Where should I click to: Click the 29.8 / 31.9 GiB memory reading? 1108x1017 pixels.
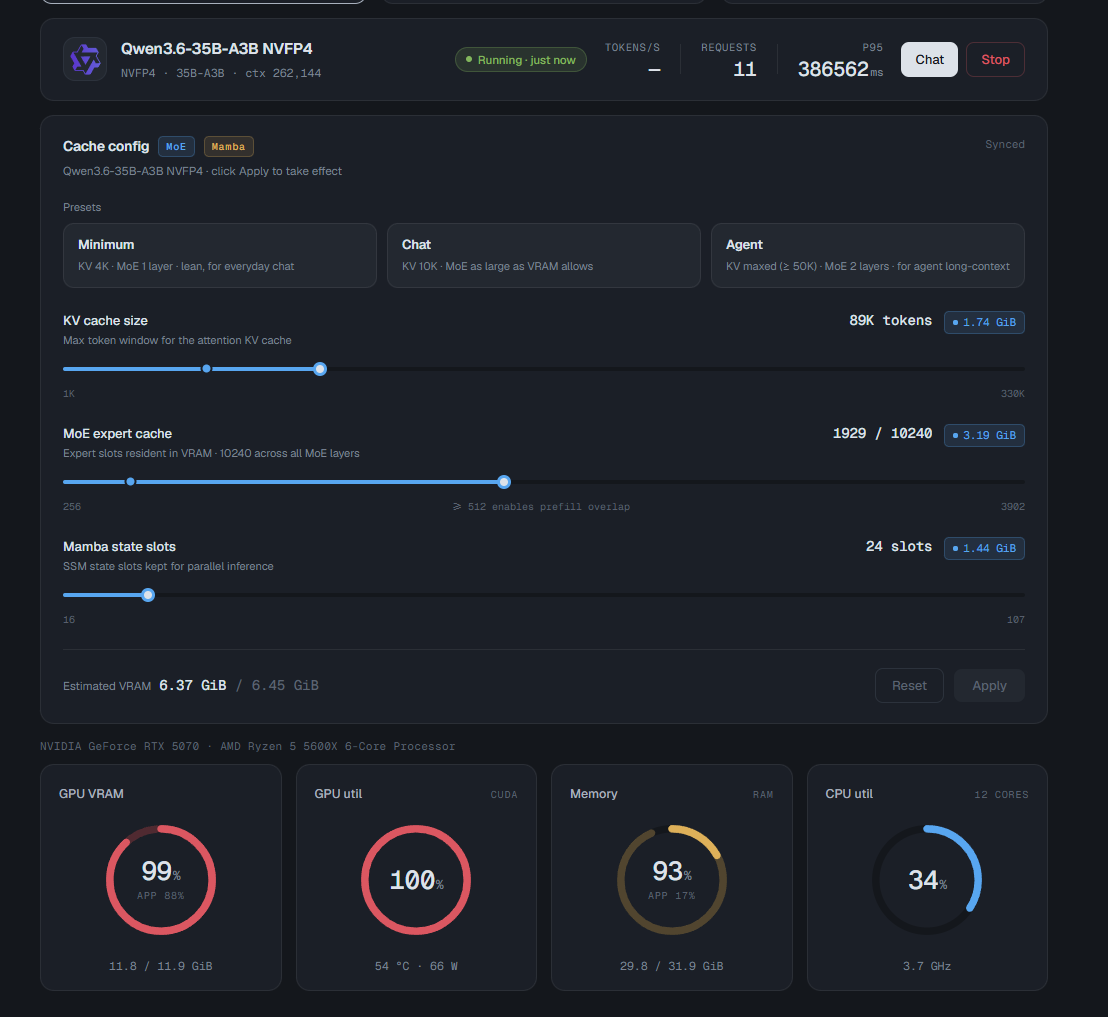point(671,966)
